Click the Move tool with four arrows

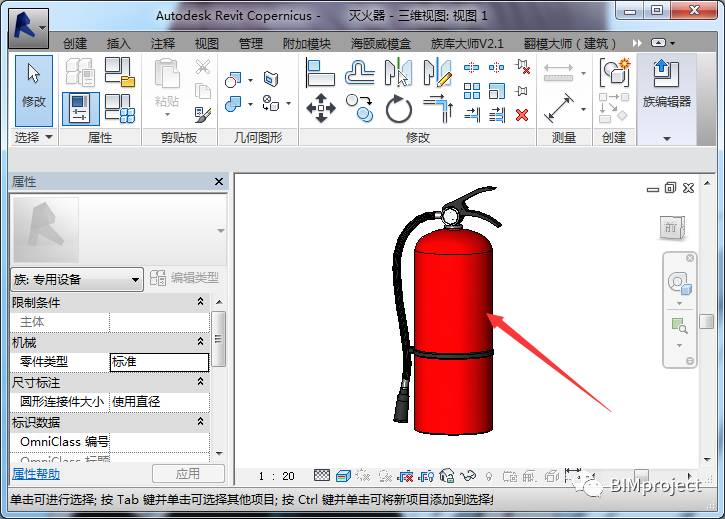(x=320, y=107)
